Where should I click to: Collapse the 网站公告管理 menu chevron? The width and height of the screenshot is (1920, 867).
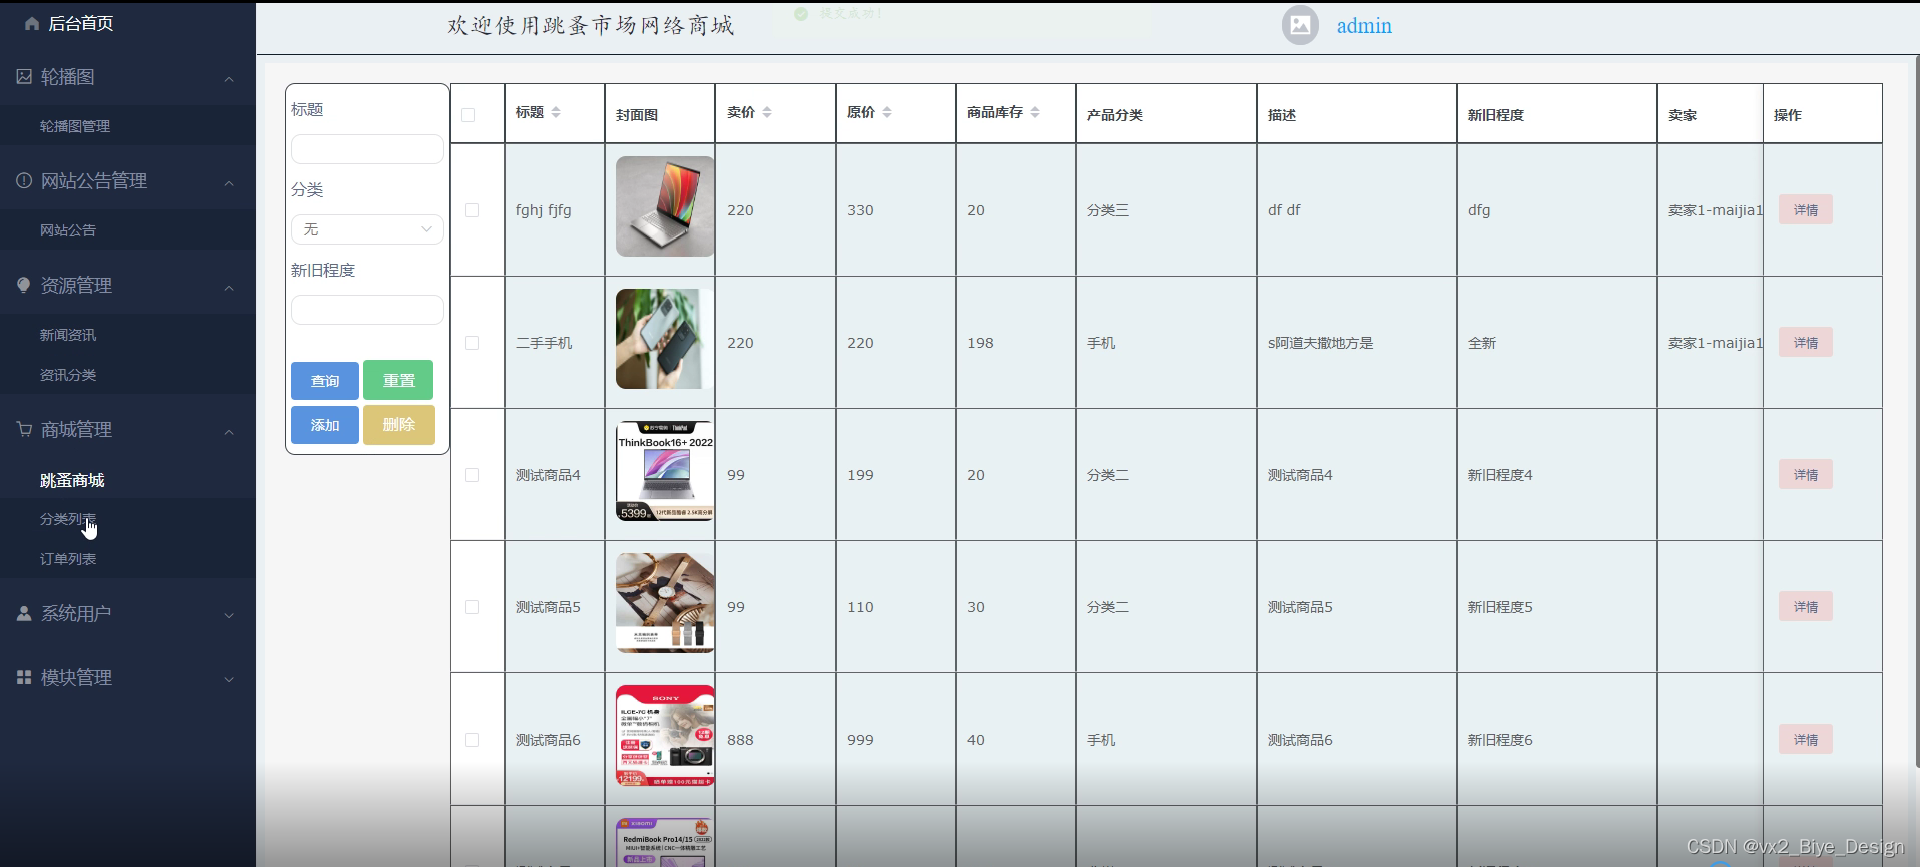point(229,183)
